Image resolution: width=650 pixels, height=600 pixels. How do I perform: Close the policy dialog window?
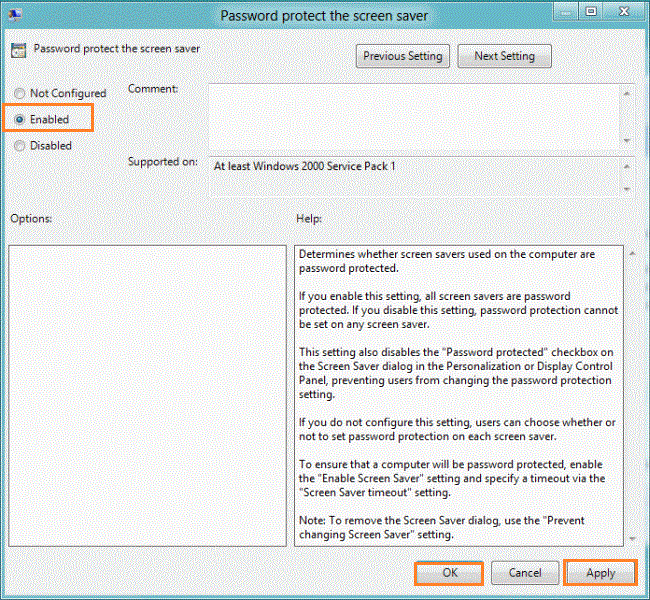click(624, 12)
